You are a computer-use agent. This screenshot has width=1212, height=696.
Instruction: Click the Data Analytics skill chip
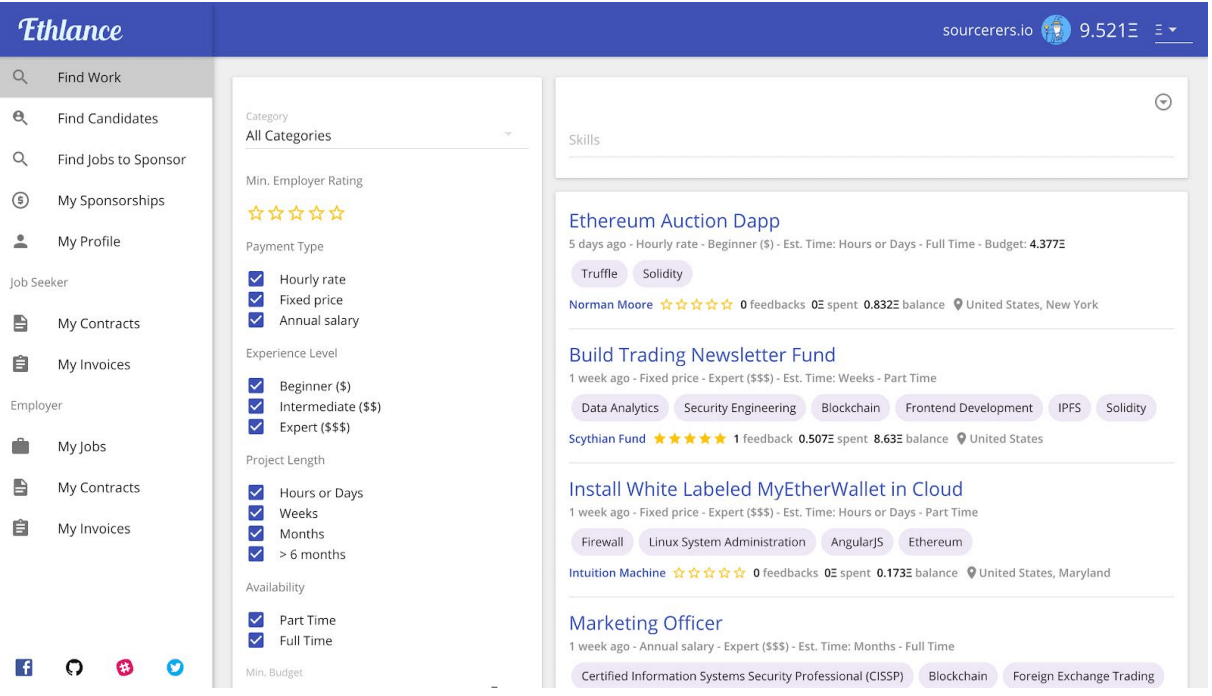tap(620, 407)
